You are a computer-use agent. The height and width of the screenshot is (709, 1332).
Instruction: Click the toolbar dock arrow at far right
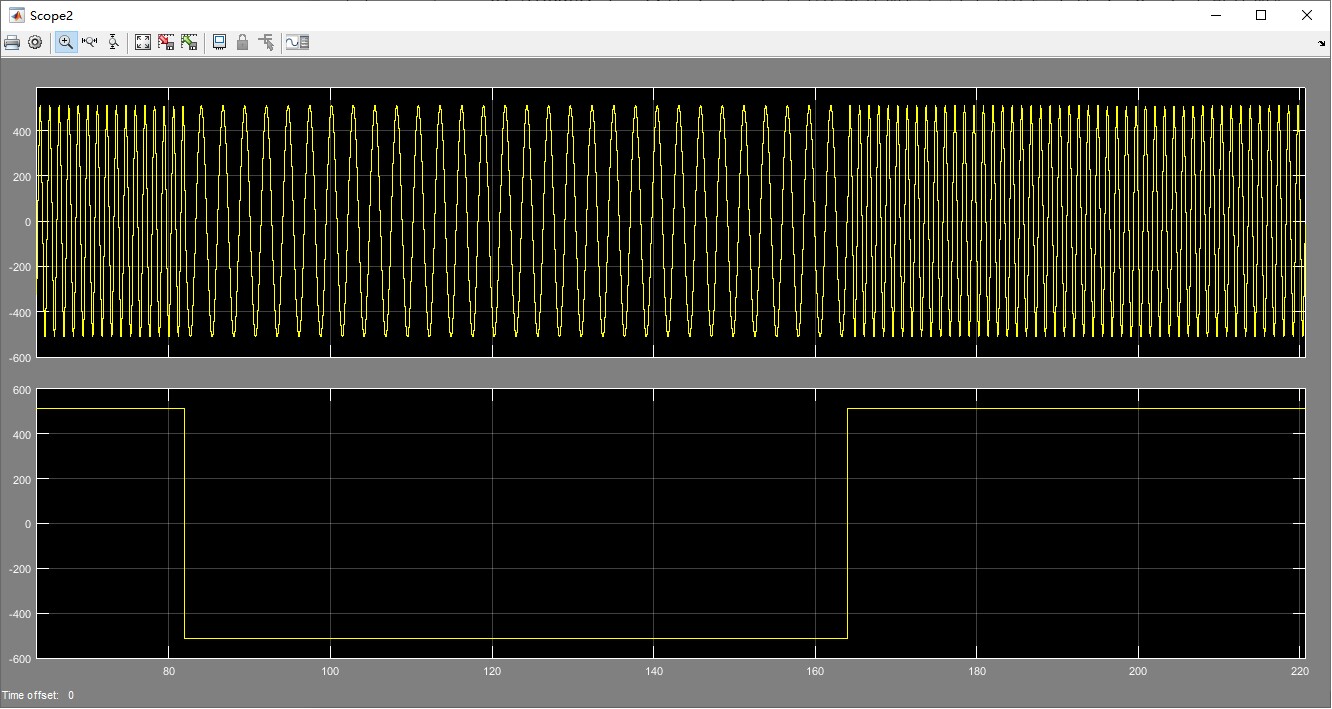coord(1322,43)
